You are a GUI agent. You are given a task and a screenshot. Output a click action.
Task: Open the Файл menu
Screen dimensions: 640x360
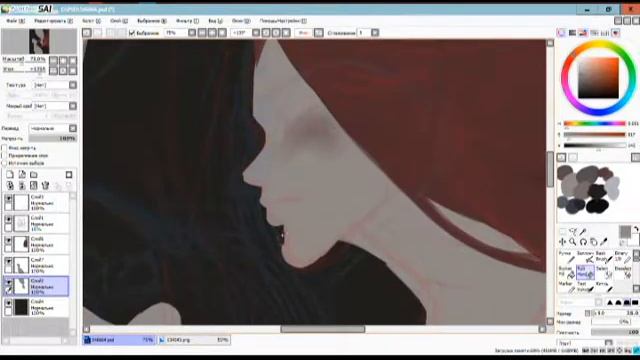[x=16, y=20]
